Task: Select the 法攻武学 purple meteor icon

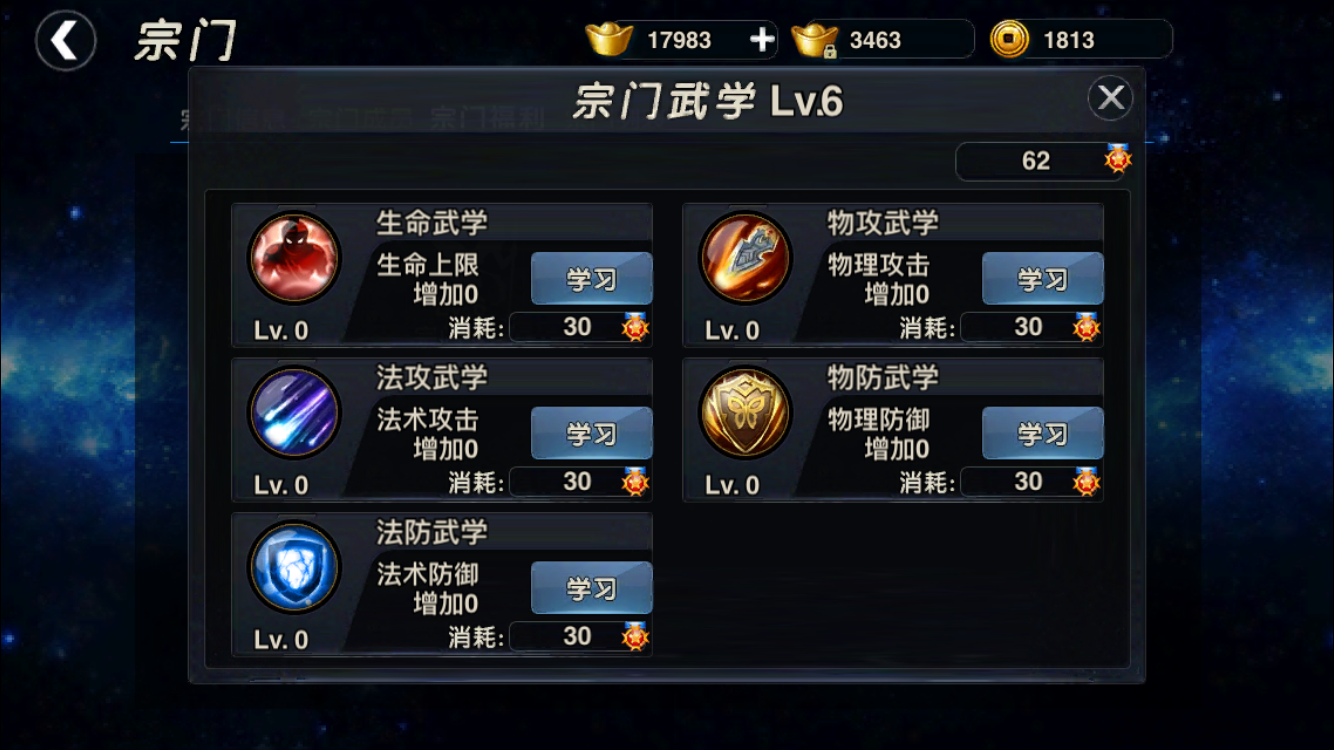Action: [294, 413]
